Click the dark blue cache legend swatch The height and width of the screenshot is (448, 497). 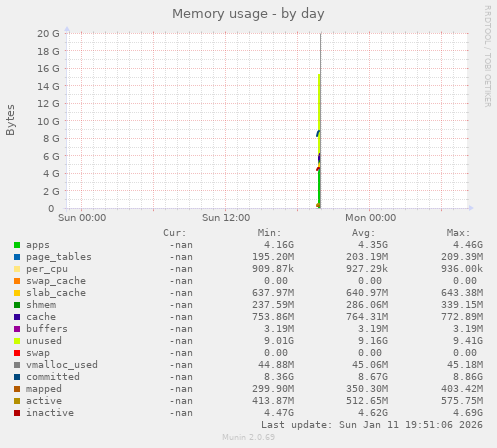click(17, 317)
